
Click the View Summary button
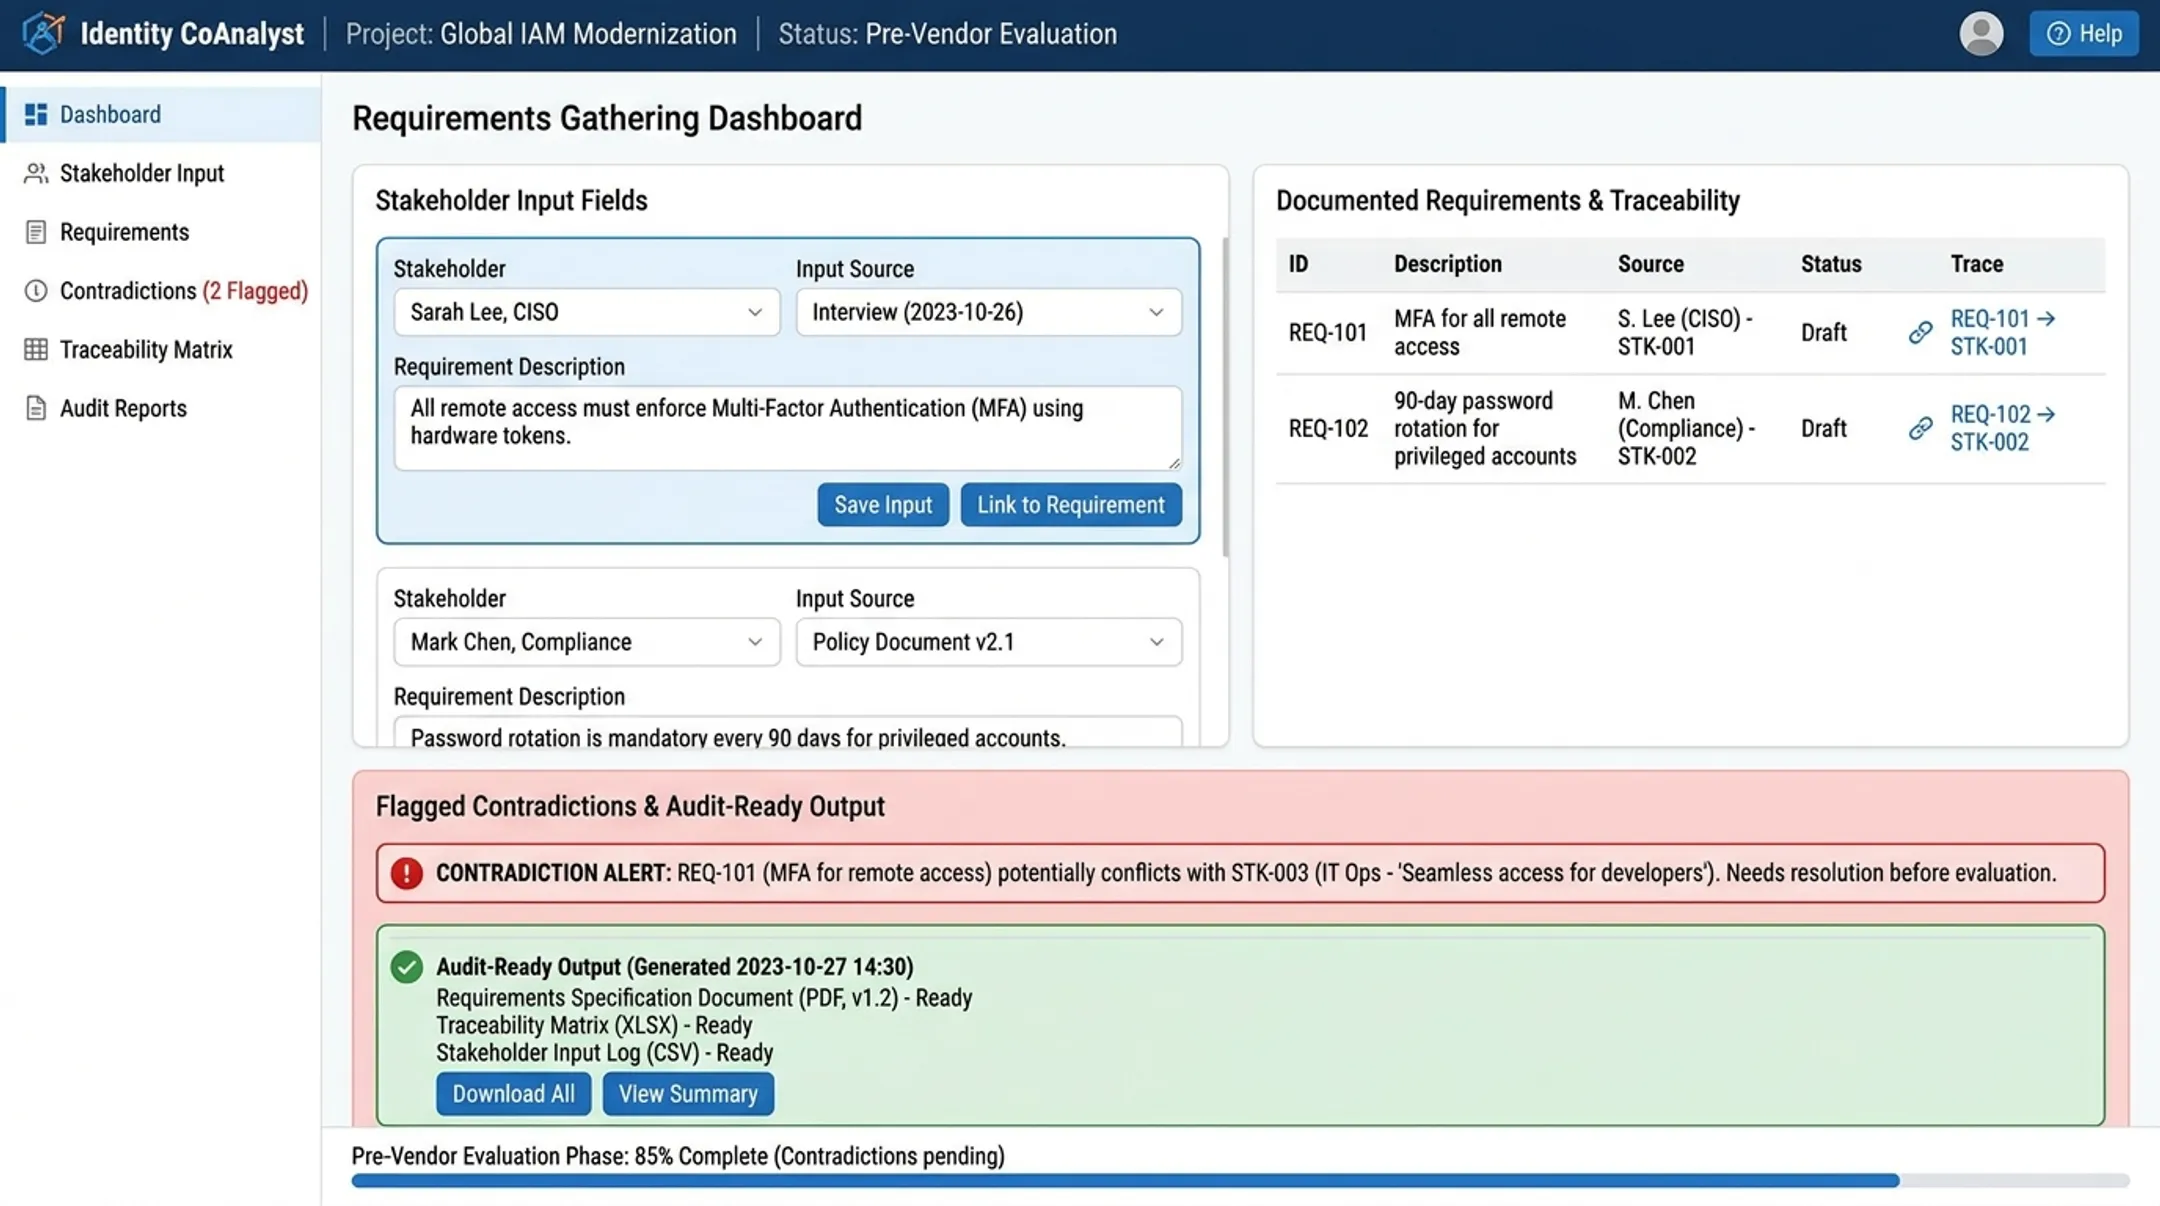(688, 1094)
